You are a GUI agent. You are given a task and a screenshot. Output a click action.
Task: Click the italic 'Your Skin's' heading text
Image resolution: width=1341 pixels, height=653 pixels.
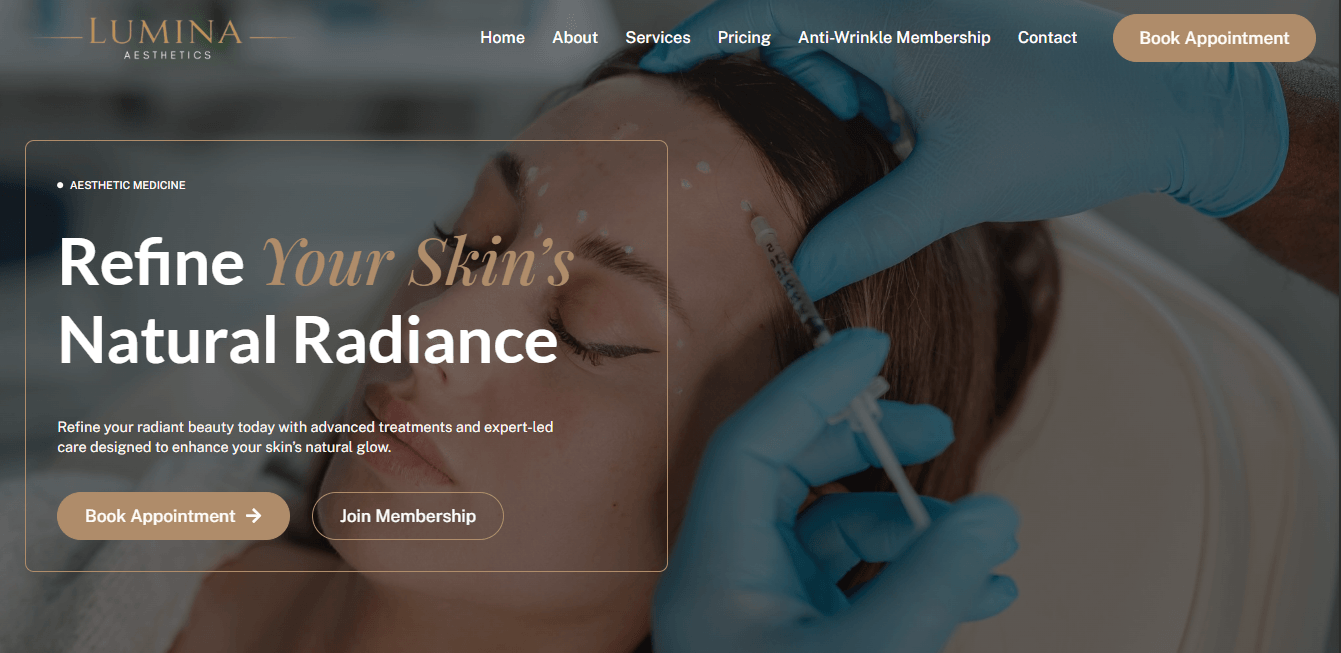pos(417,262)
